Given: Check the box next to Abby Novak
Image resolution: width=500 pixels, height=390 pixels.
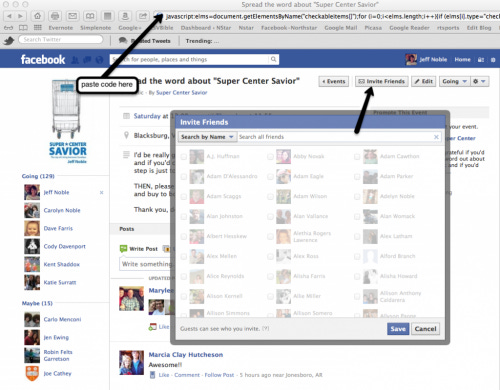Looking at the screenshot, I should point(270,157).
